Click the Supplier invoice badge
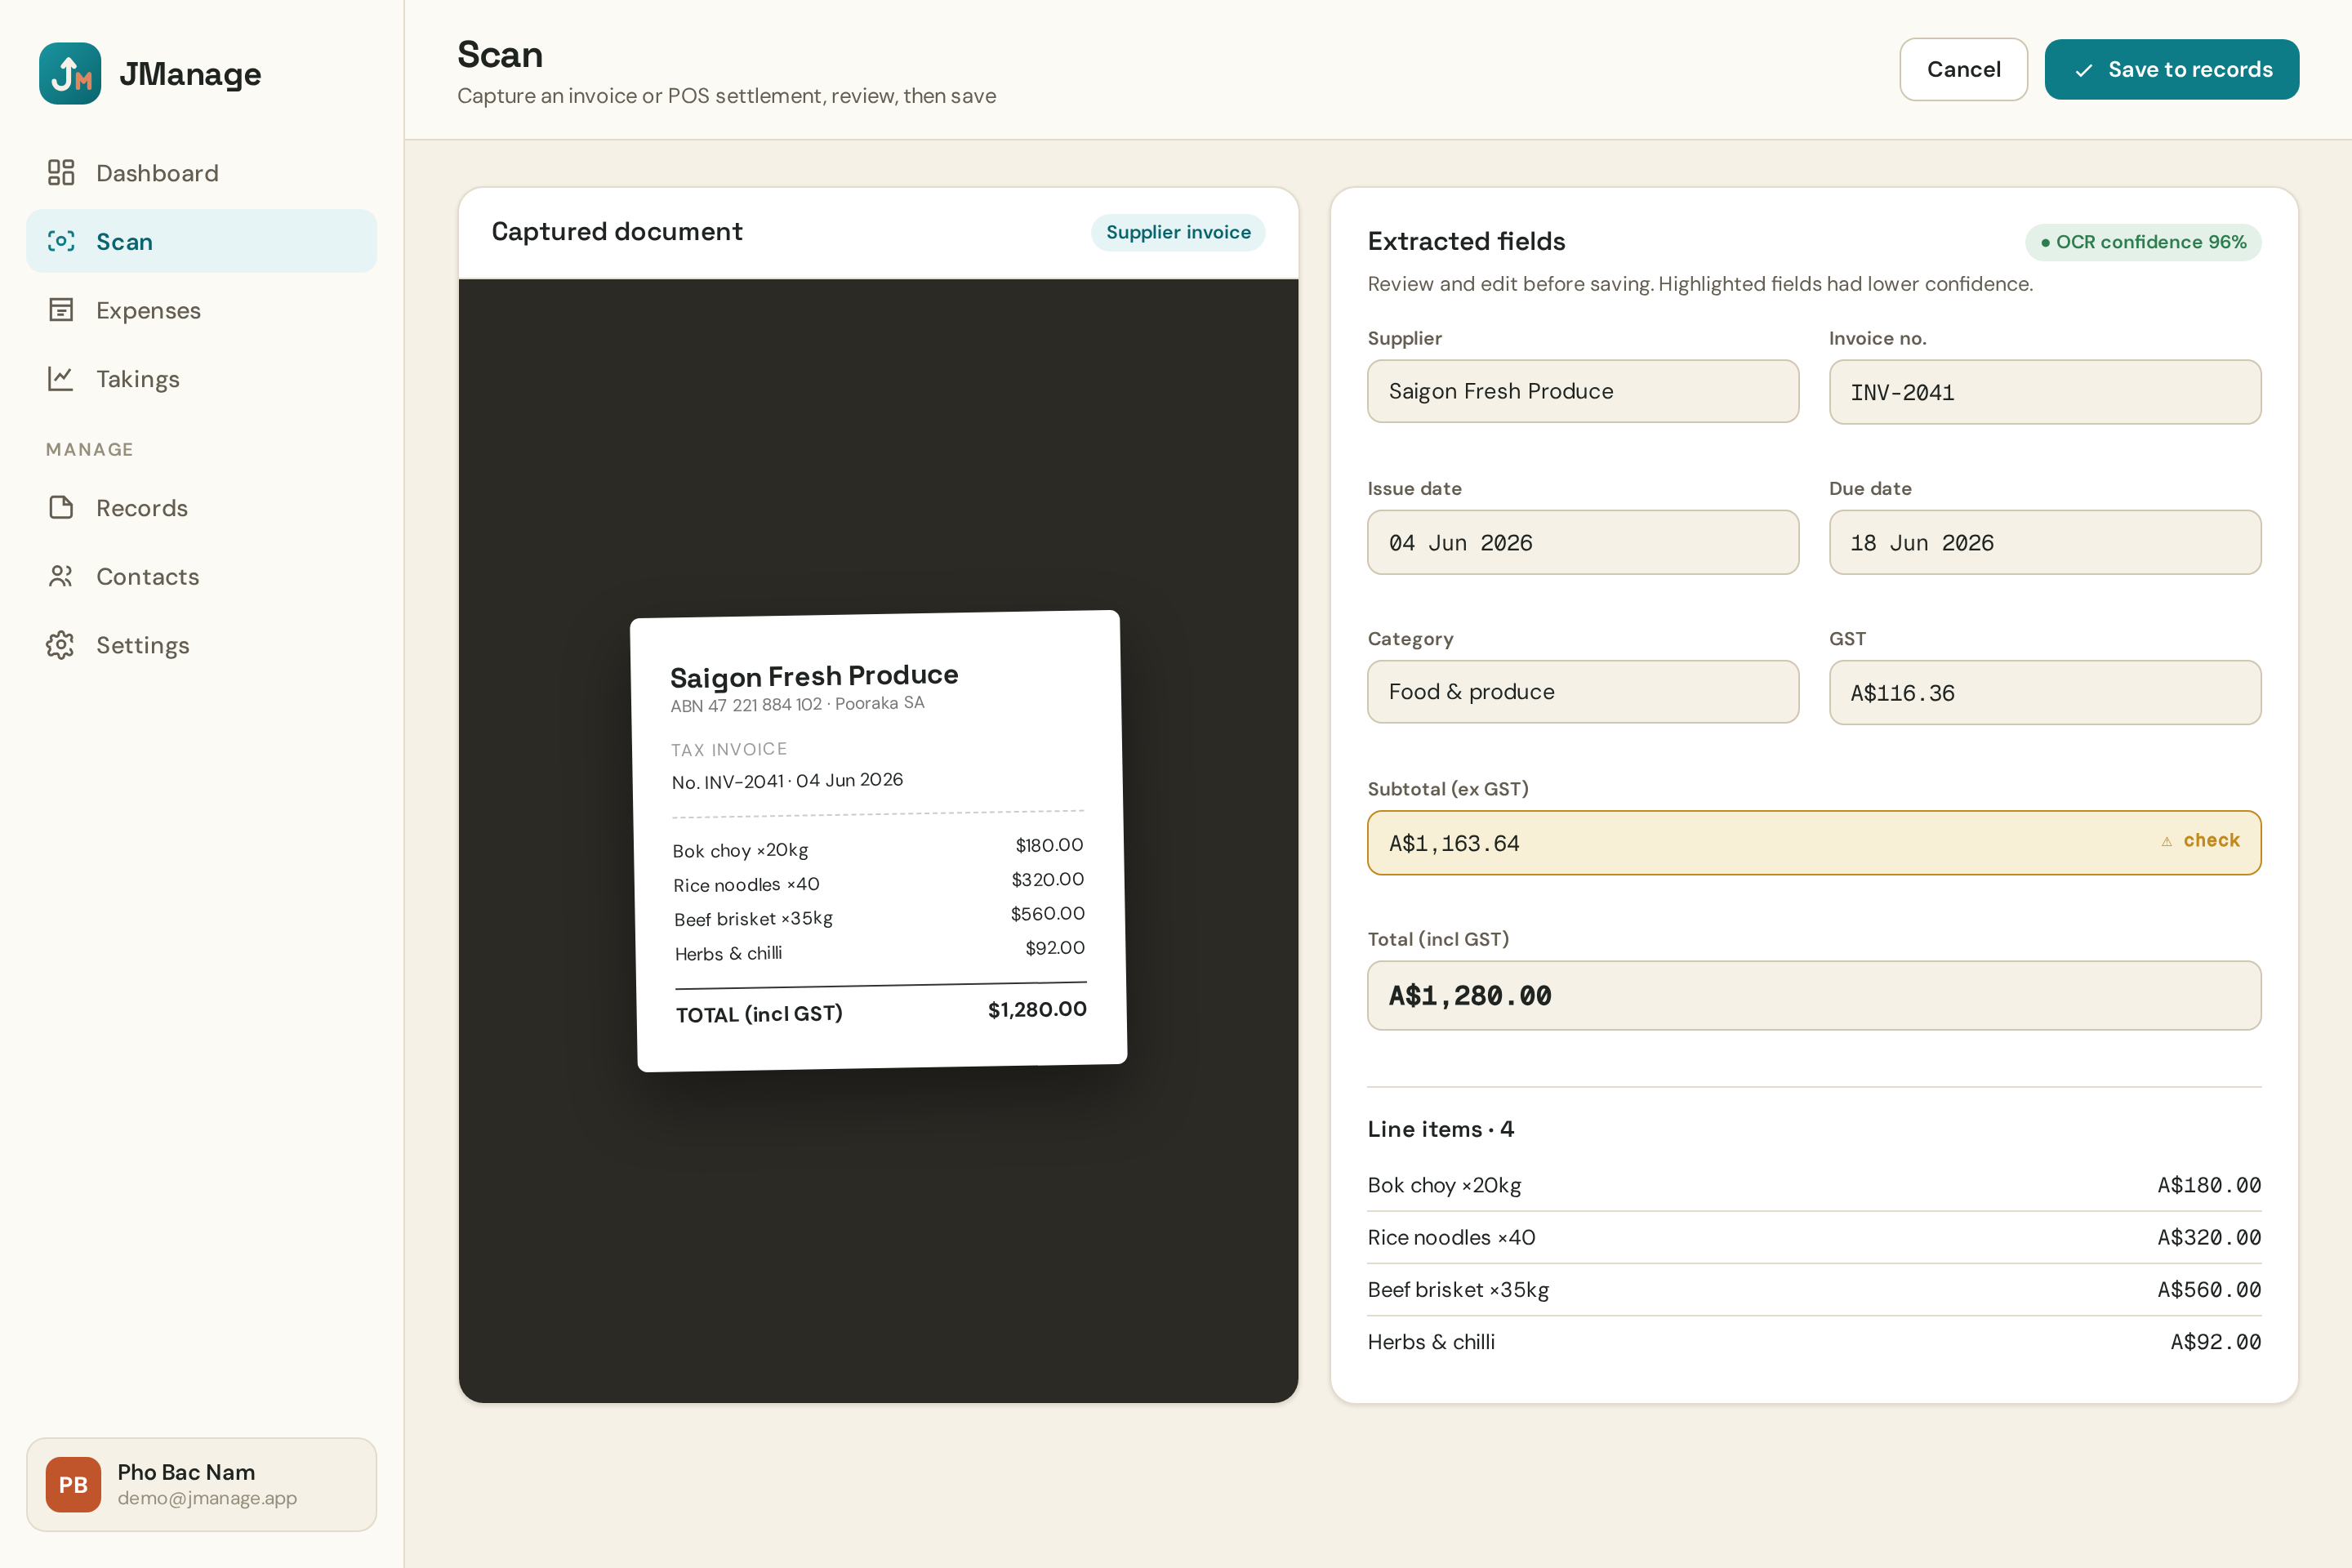The width and height of the screenshot is (2352, 1568). 1178,232
